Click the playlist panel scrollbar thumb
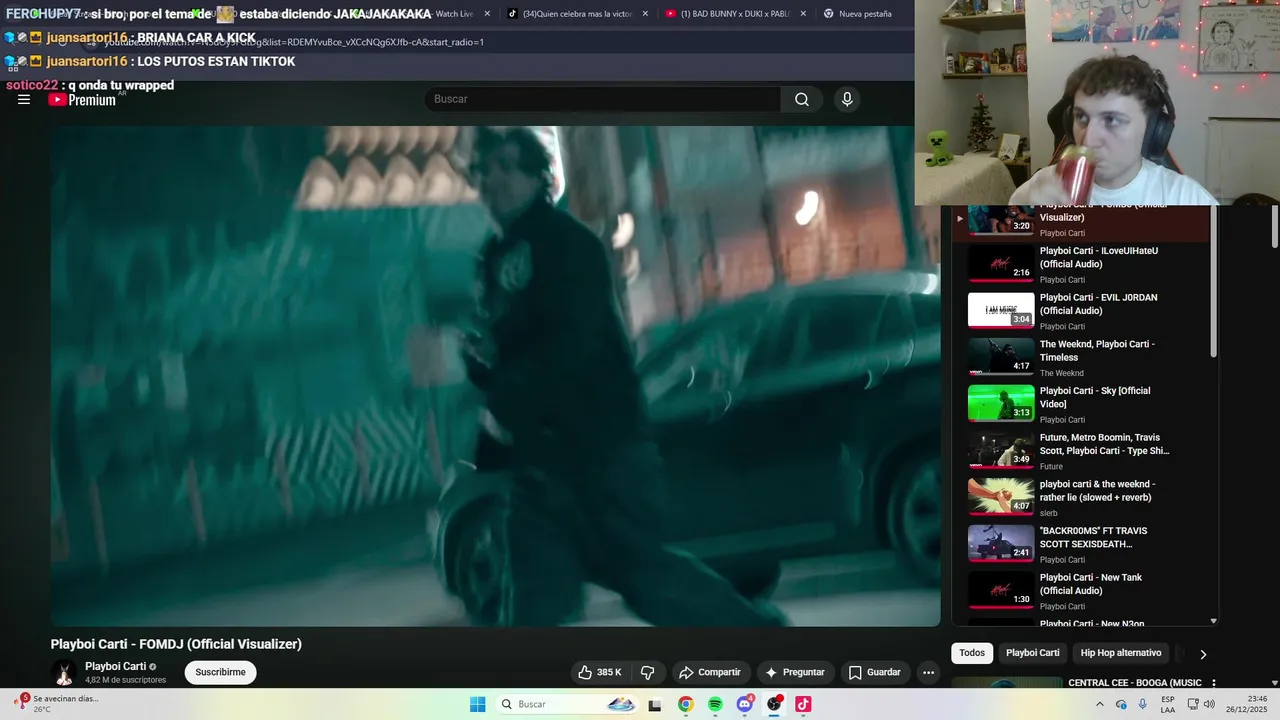 coord(1214,282)
